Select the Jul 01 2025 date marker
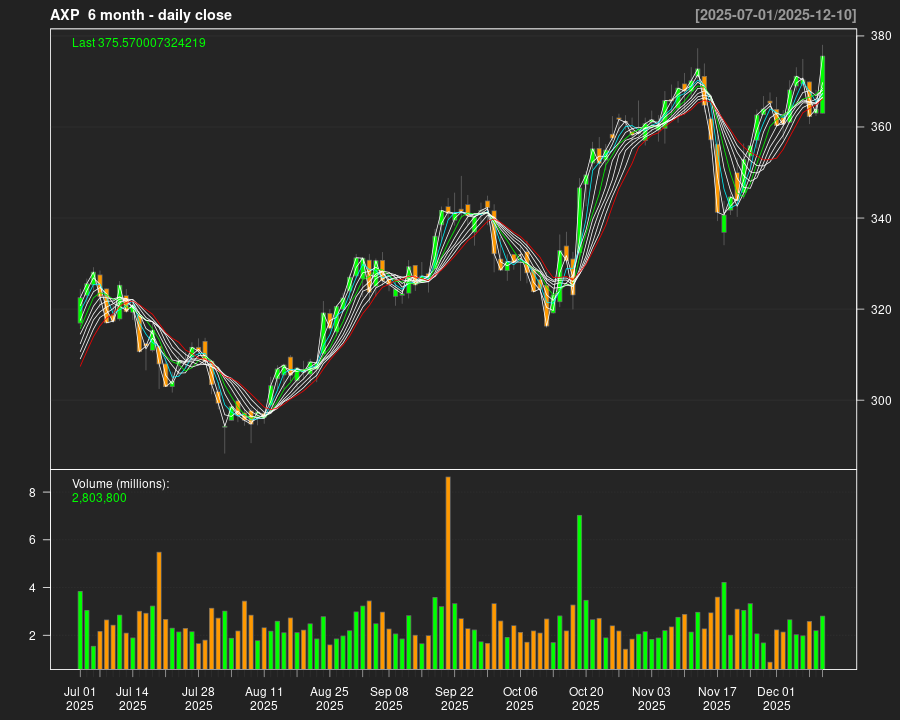900x720 pixels. pyautogui.click(x=80, y=698)
